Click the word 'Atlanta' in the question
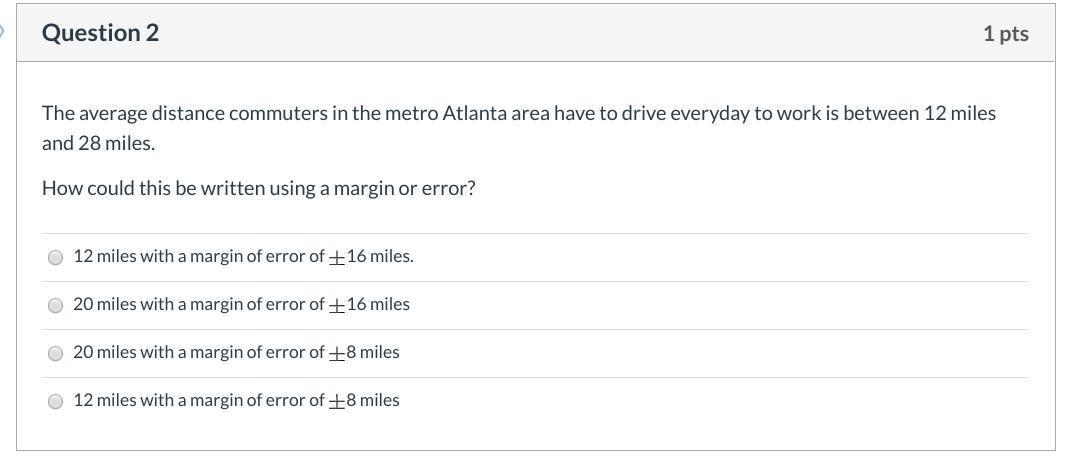 pyautogui.click(x=475, y=113)
